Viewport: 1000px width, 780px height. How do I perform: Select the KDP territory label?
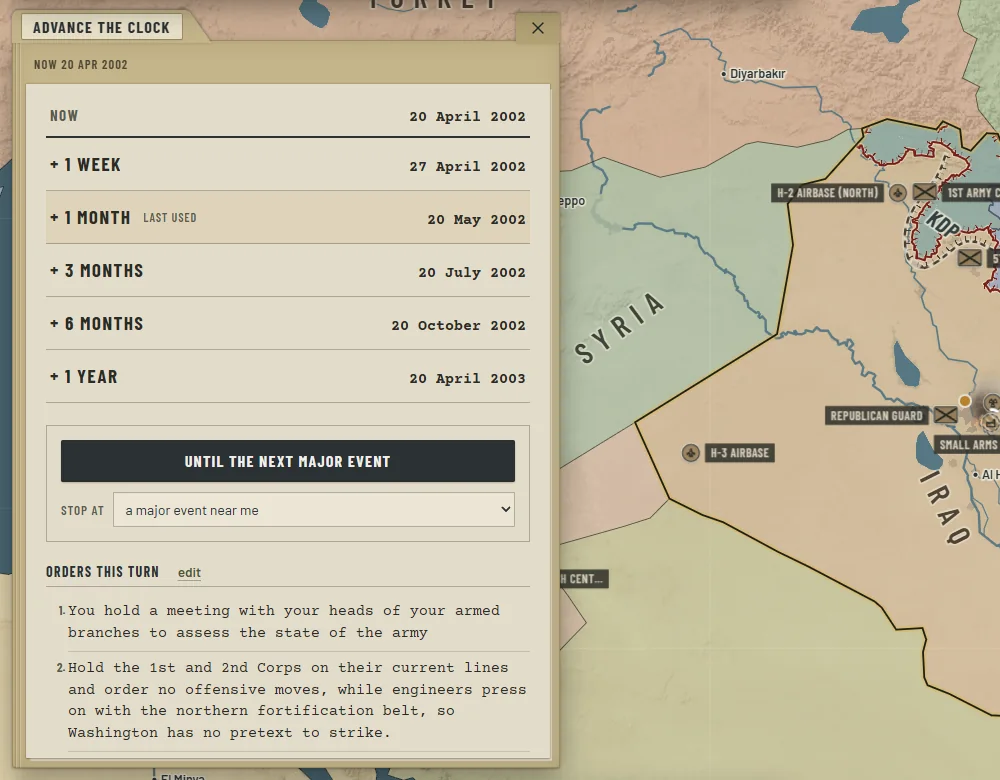pyautogui.click(x=943, y=224)
